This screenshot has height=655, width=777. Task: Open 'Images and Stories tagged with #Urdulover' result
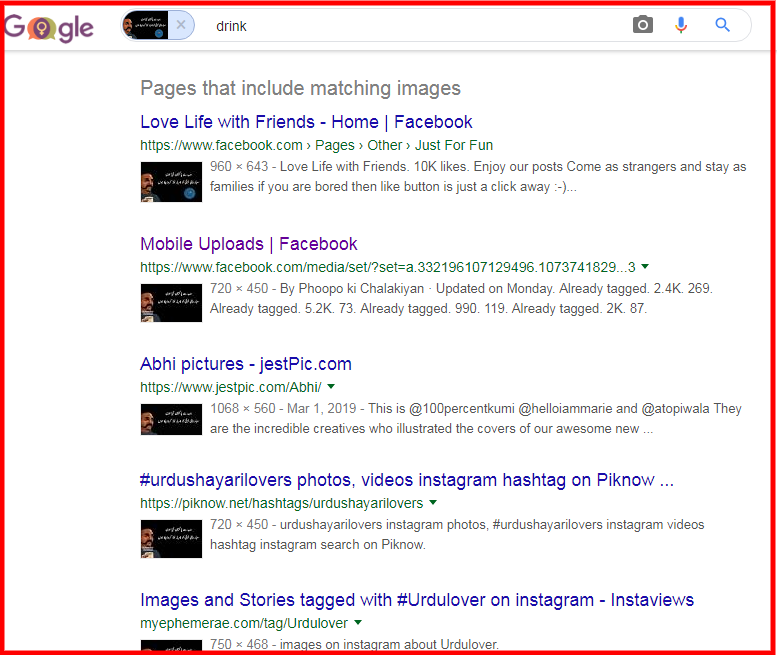click(x=417, y=600)
